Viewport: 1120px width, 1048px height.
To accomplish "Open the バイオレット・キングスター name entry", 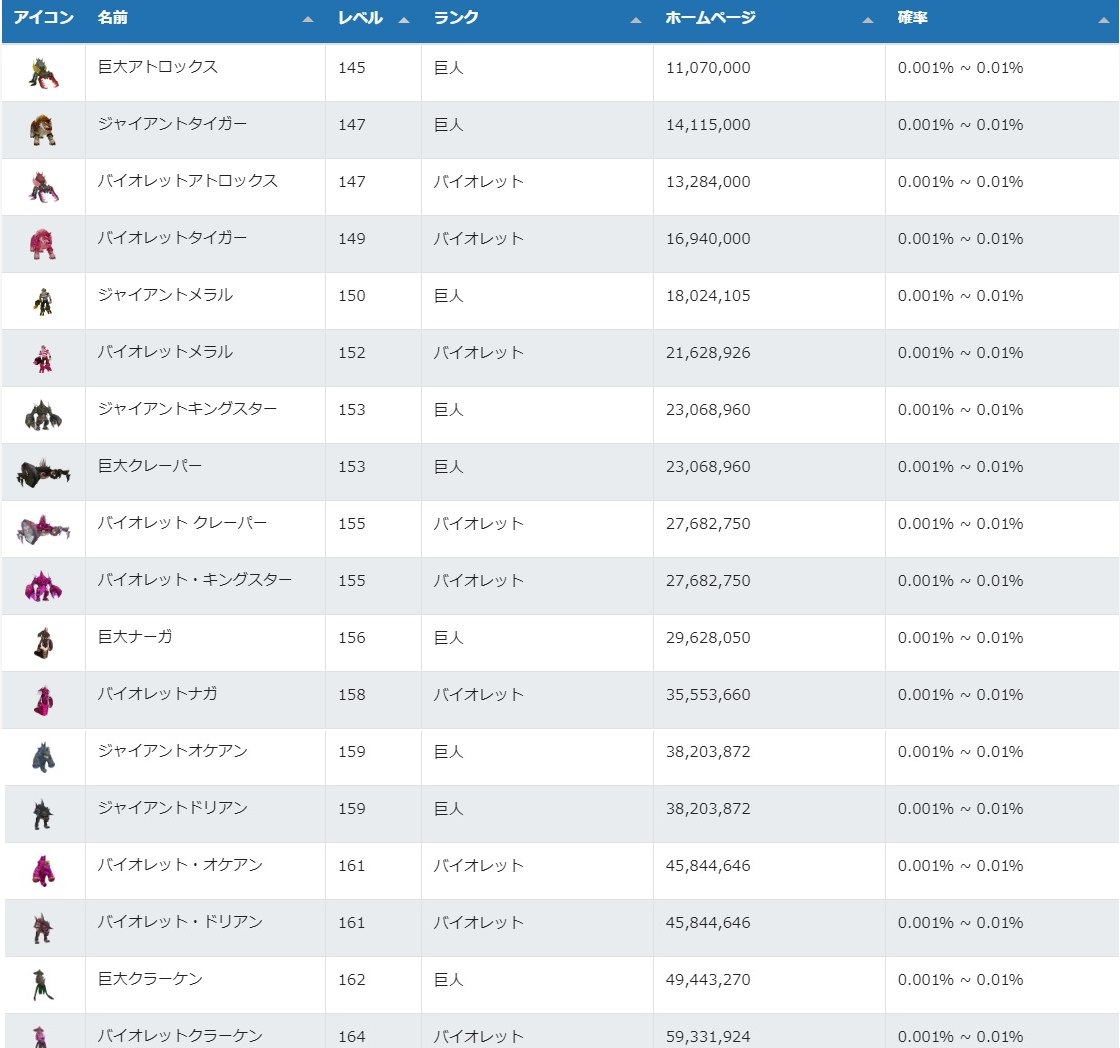I will (x=195, y=580).
